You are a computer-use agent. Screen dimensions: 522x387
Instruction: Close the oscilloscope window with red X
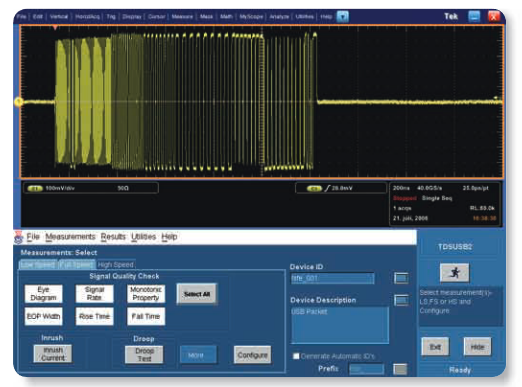click(x=494, y=16)
